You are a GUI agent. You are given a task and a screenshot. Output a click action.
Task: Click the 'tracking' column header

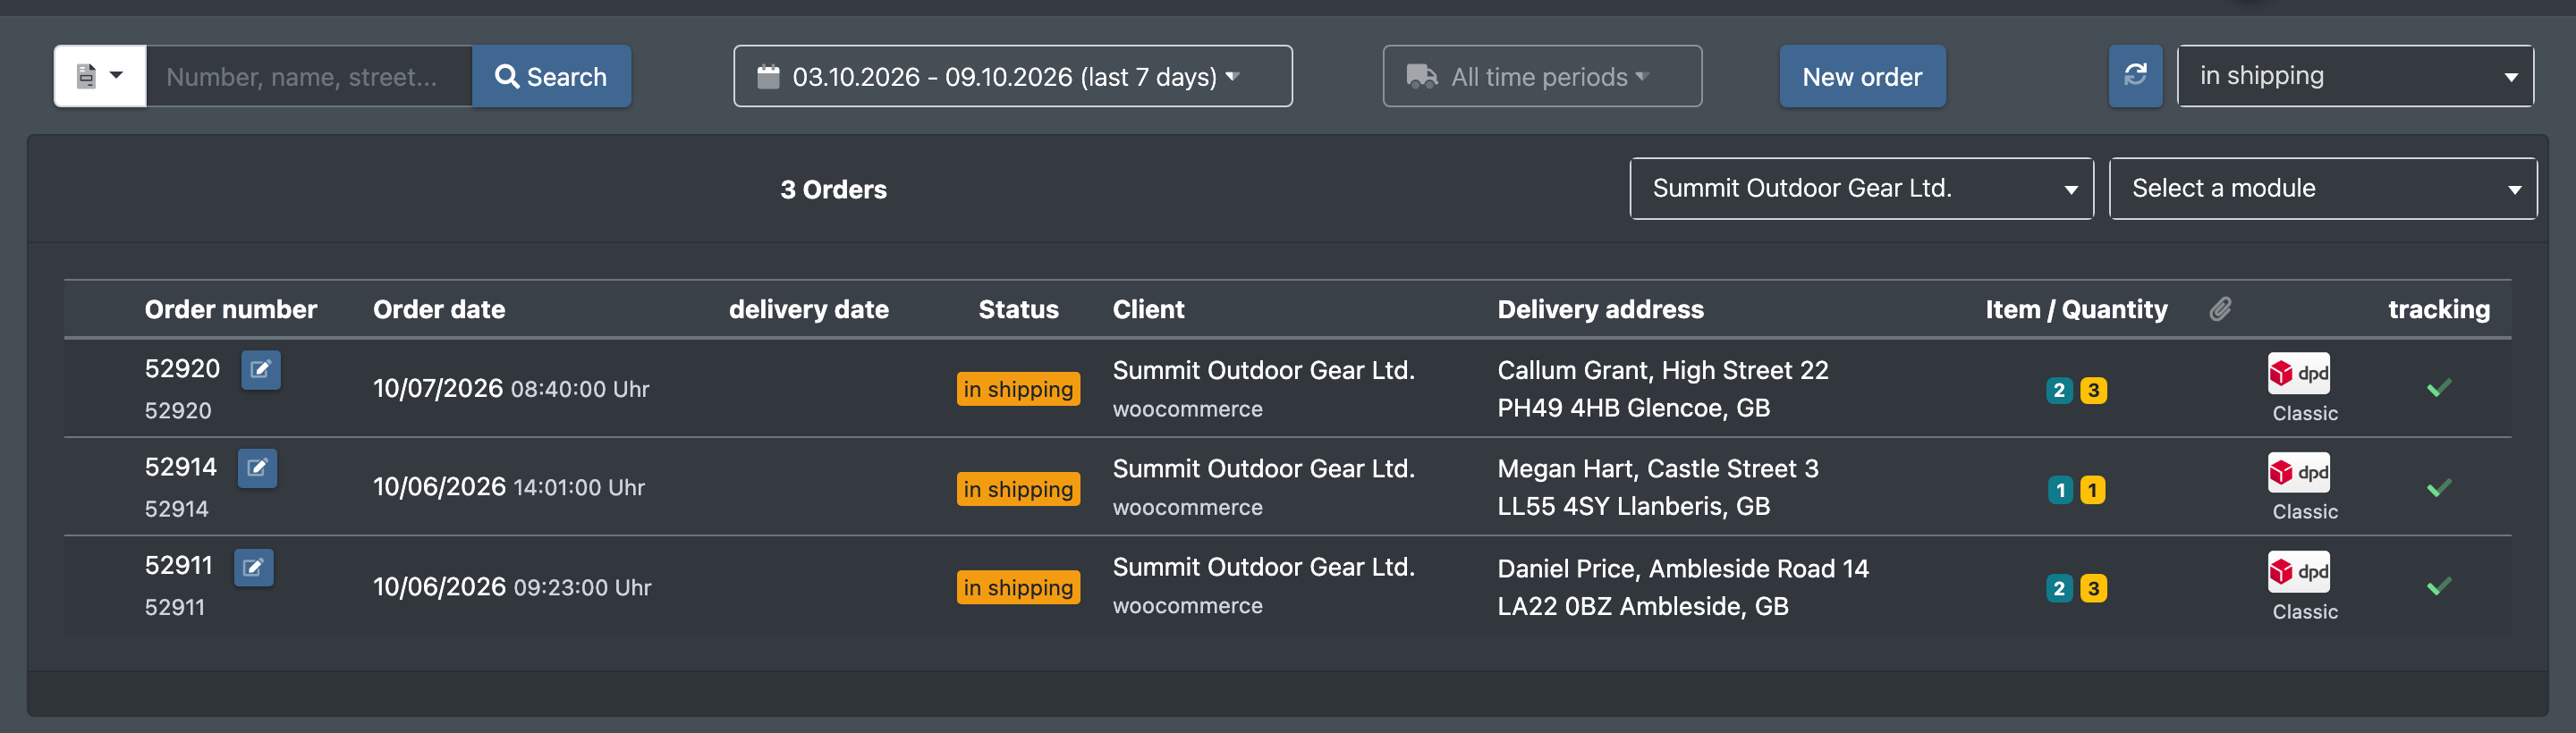[x=2439, y=309]
